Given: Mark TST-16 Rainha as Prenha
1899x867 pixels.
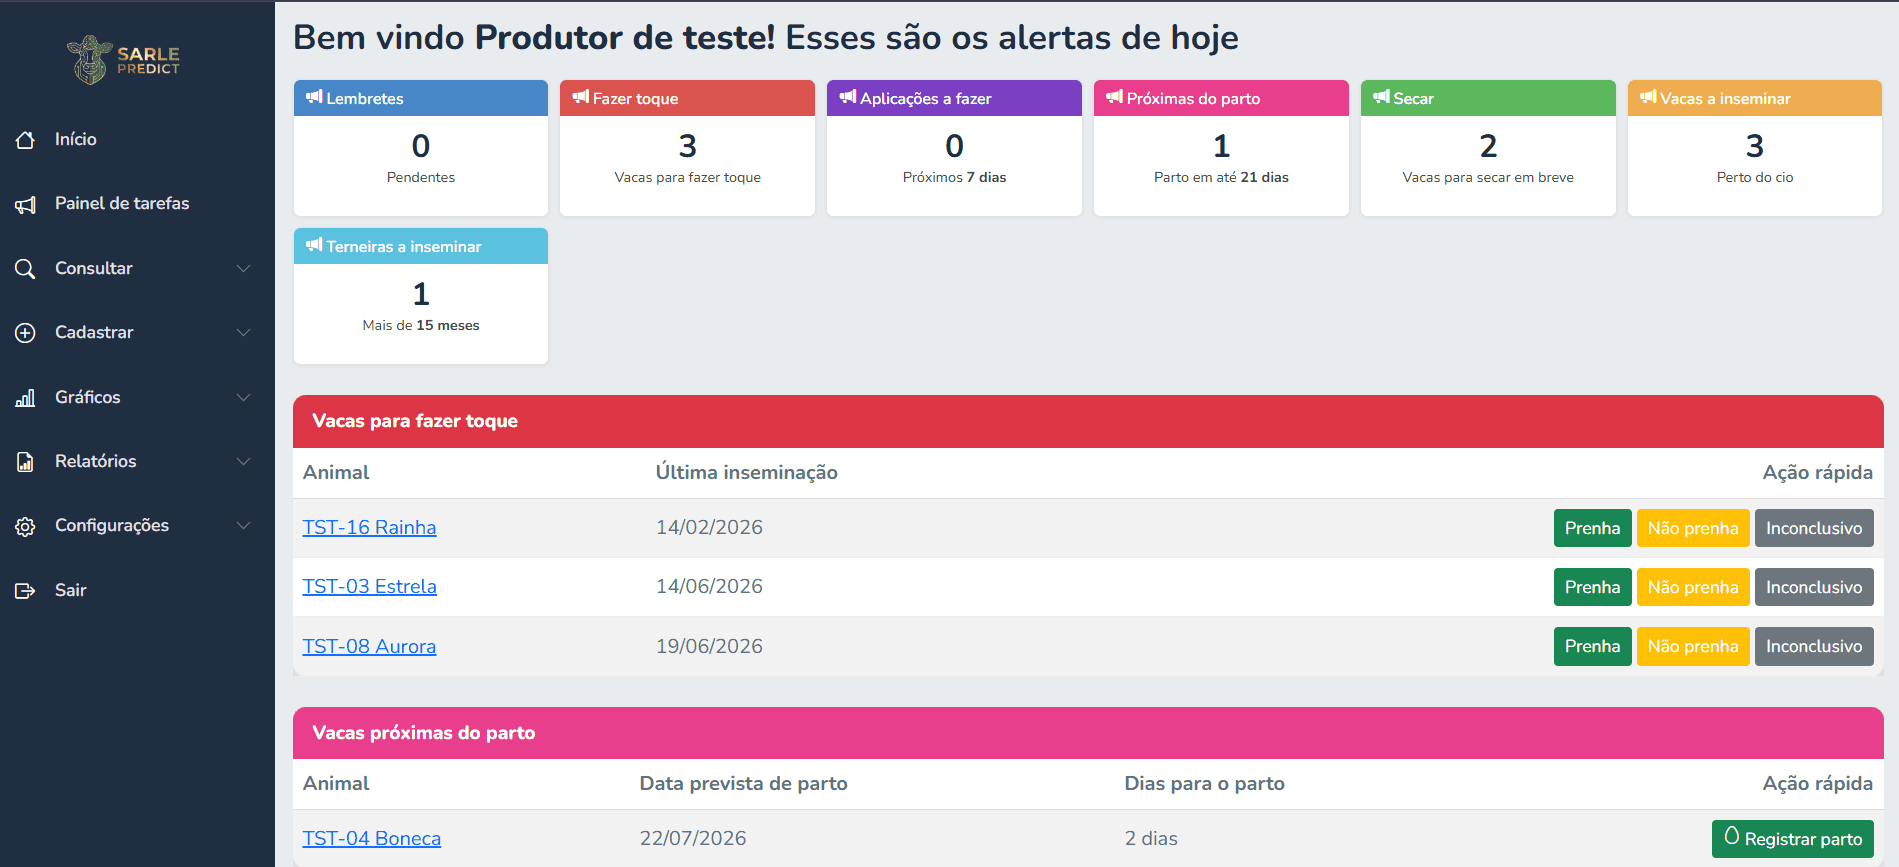Looking at the screenshot, I should 1592,528.
